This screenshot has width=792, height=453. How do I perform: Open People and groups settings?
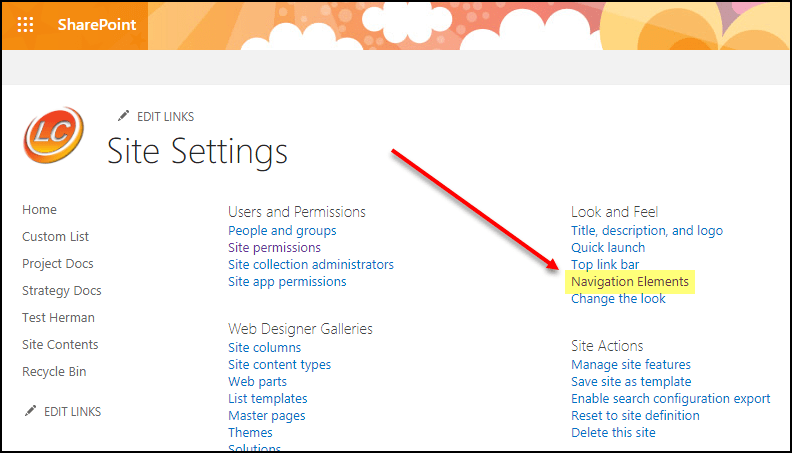[282, 231]
